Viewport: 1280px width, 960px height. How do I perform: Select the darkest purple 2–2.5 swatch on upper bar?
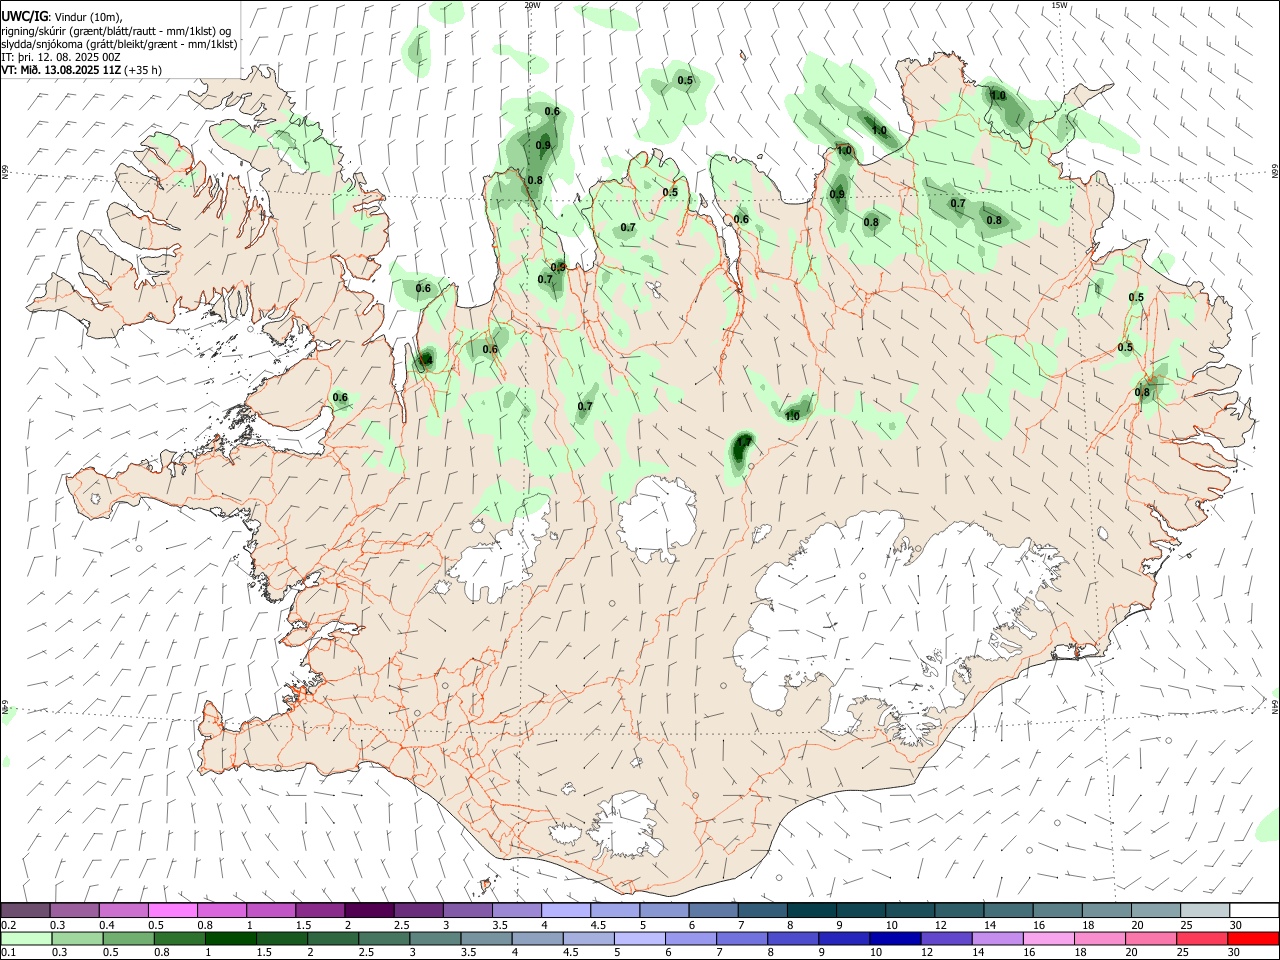369,910
